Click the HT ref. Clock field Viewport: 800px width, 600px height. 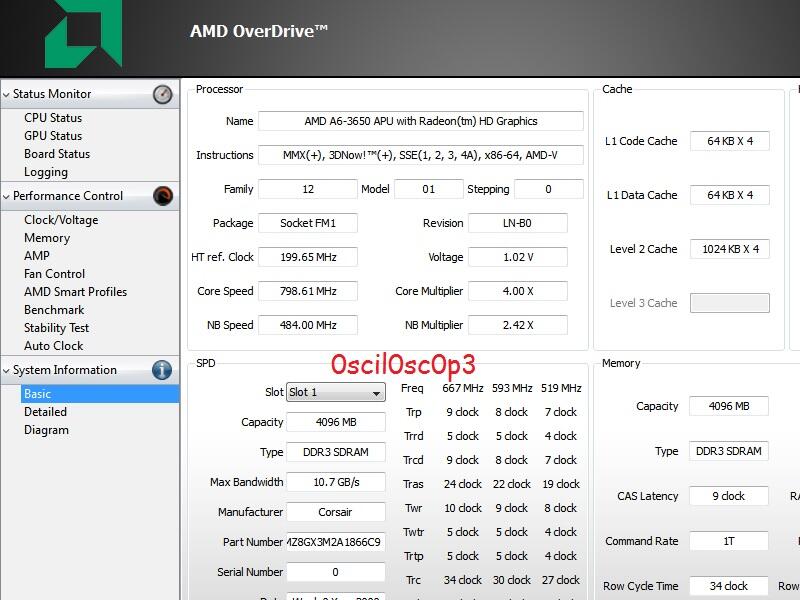(x=308, y=257)
